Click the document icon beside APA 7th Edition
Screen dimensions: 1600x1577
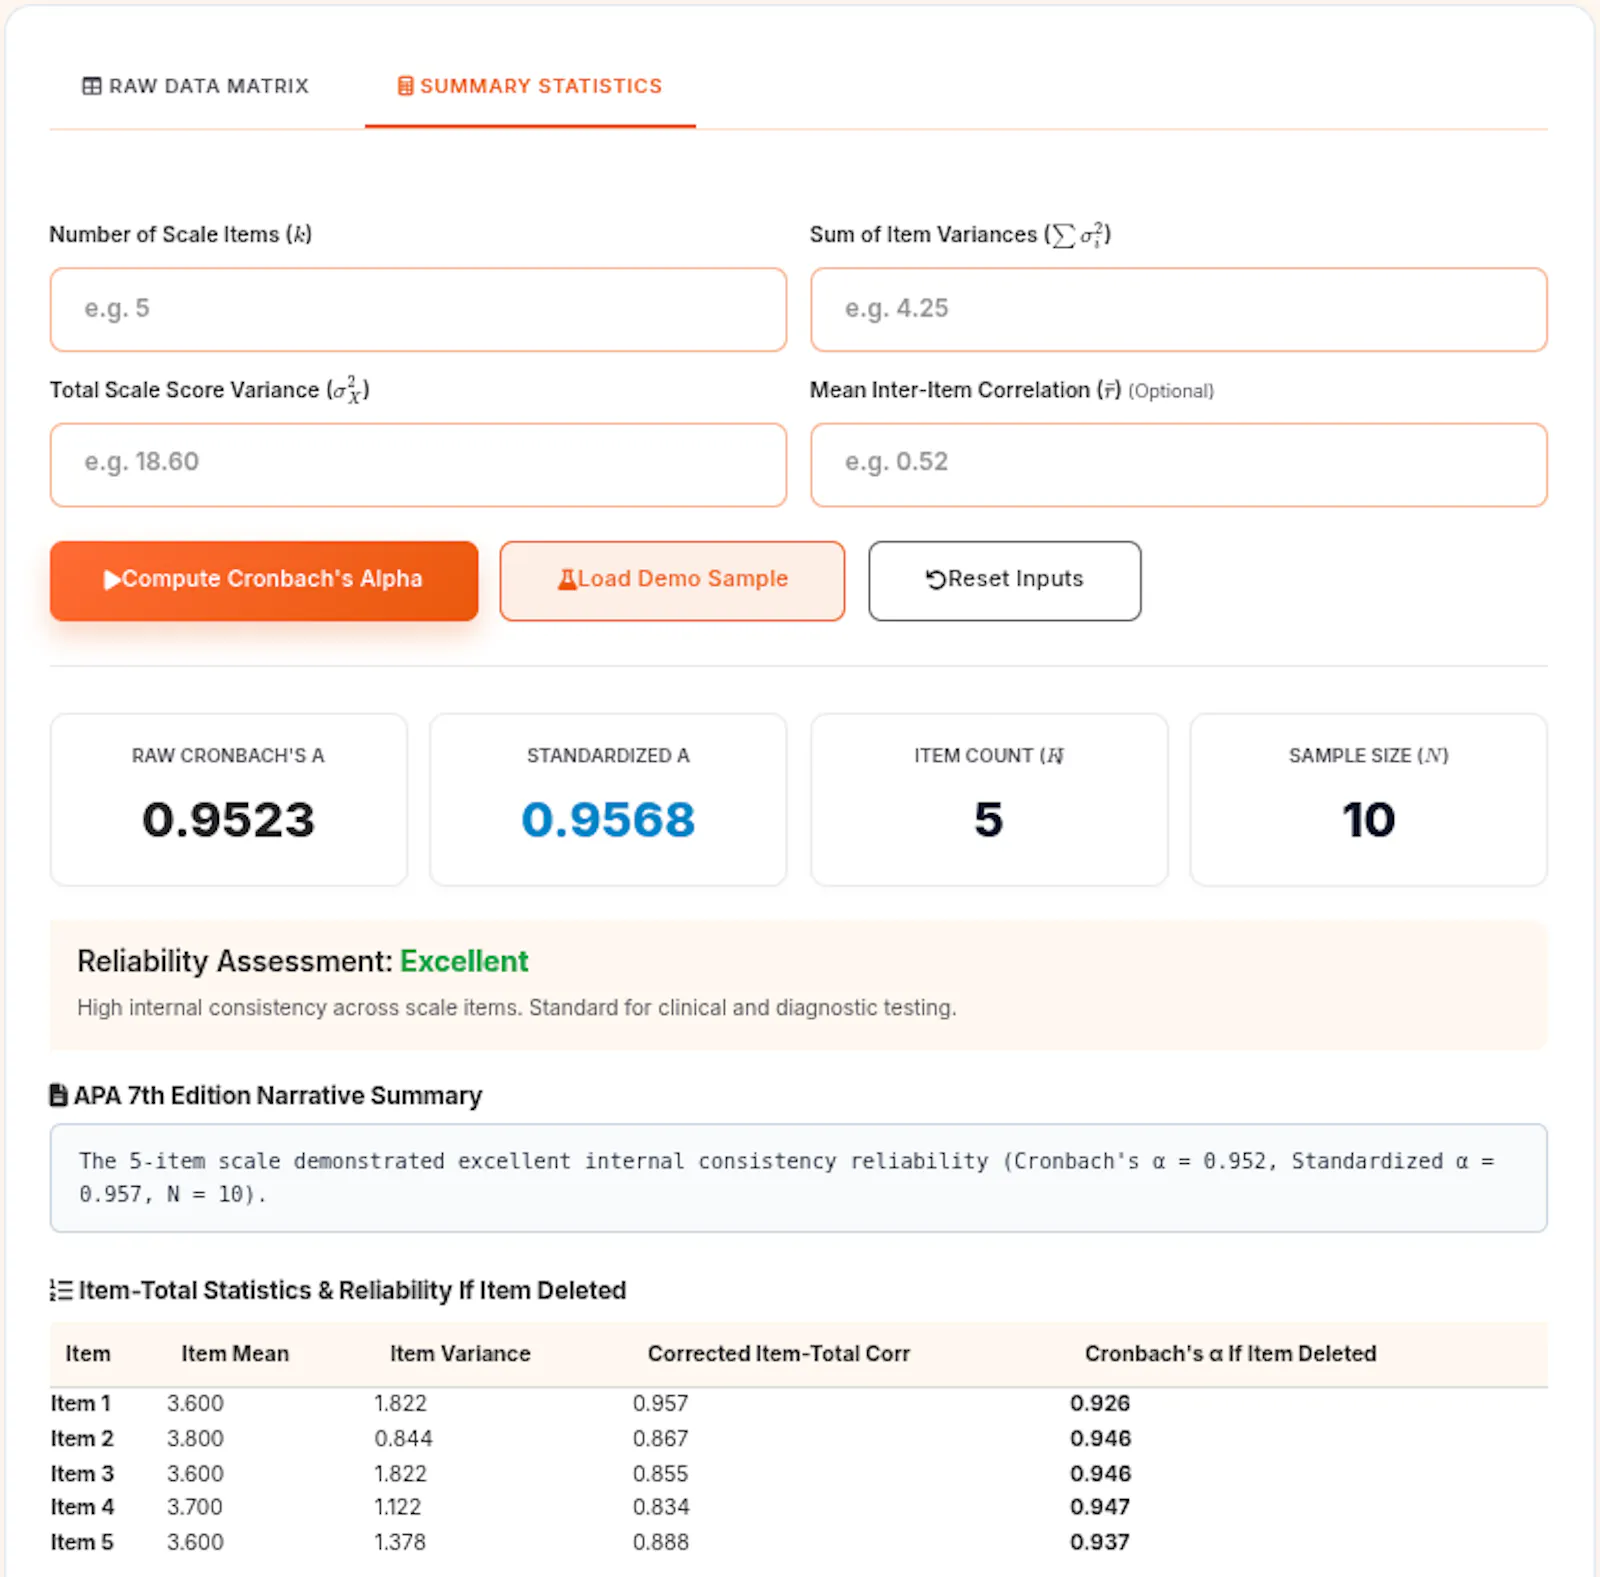(x=59, y=1096)
